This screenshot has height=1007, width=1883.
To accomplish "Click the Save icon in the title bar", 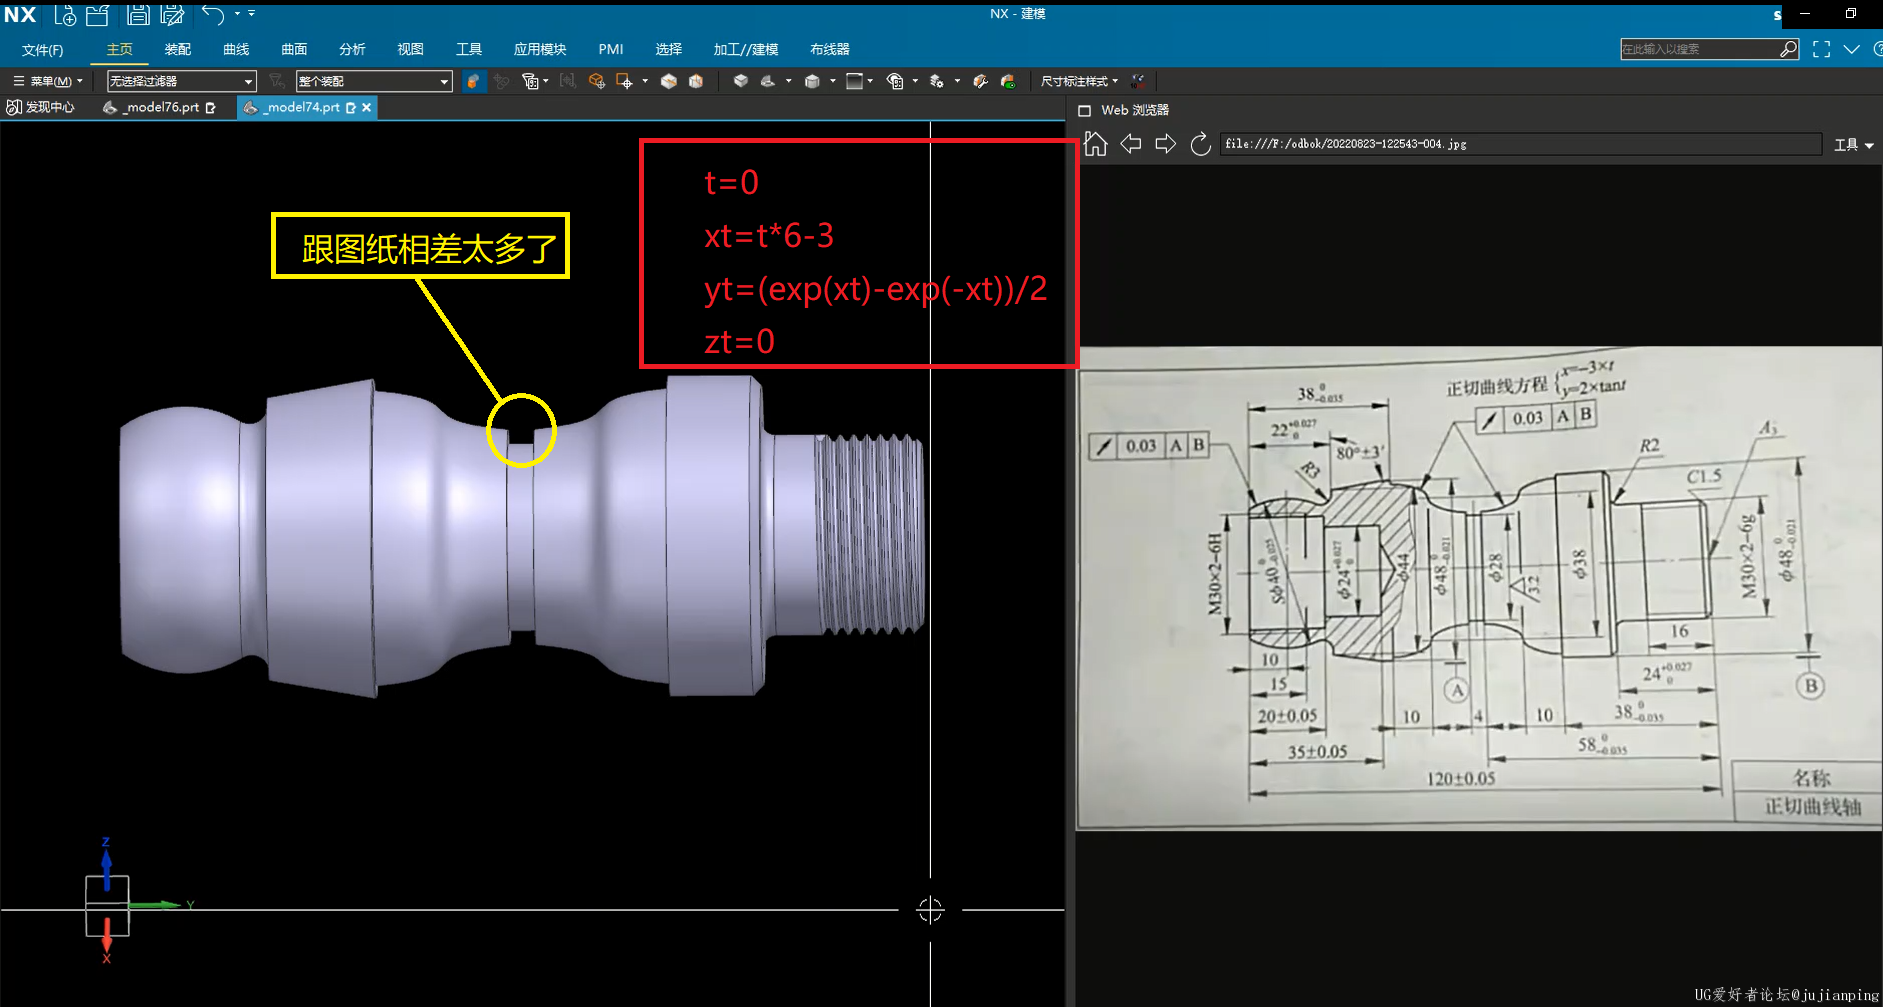I will tap(139, 15).
